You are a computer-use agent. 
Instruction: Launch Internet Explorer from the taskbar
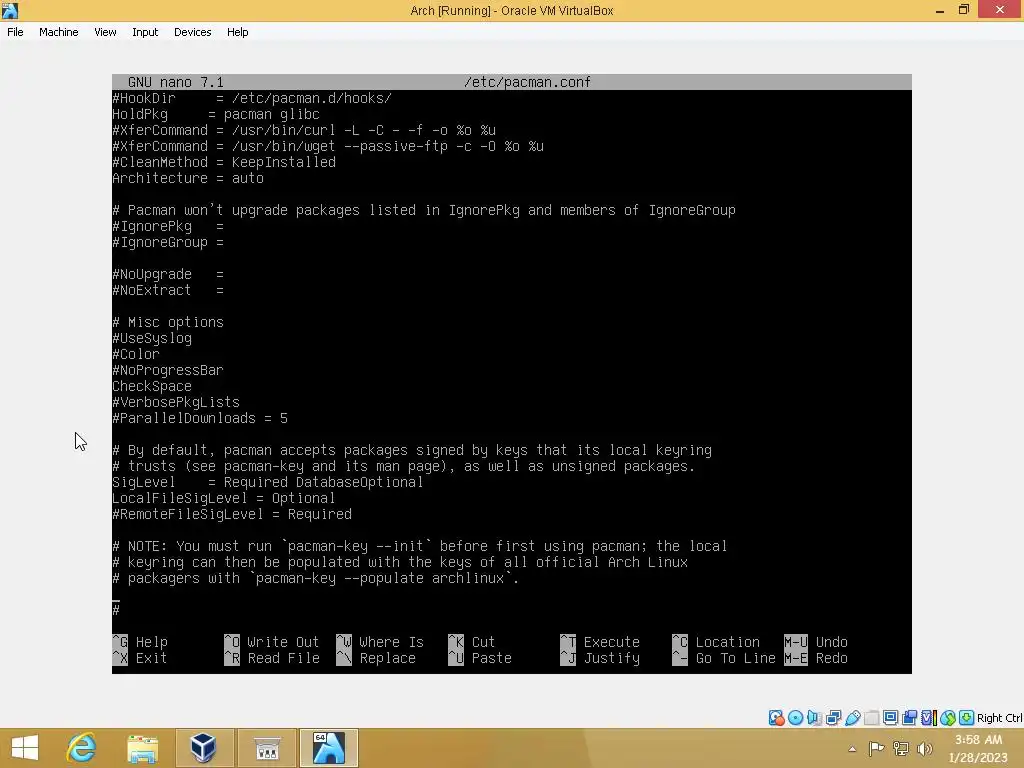[x=82, y=748]
